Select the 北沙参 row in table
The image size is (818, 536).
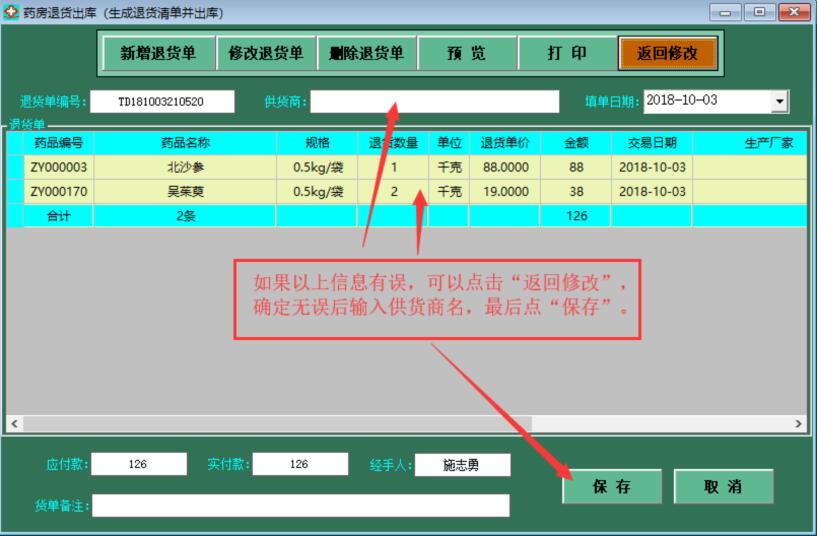pyautogui.click(x=185, y=167)
